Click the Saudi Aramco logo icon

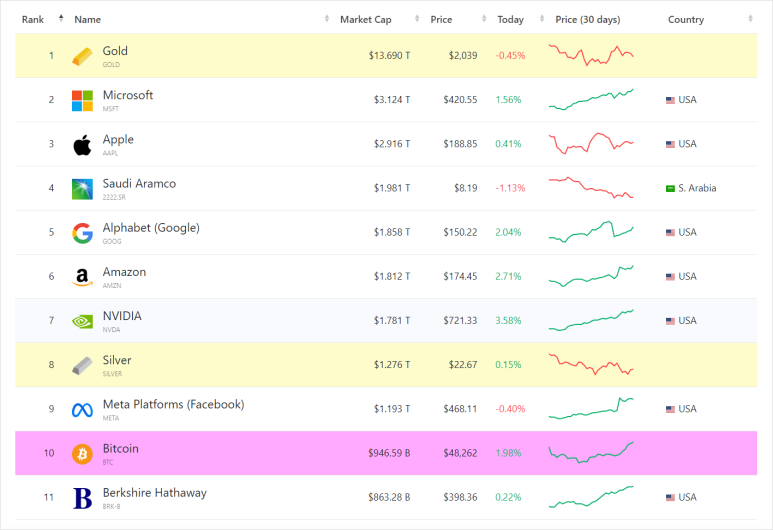click(x=82, y=189)
